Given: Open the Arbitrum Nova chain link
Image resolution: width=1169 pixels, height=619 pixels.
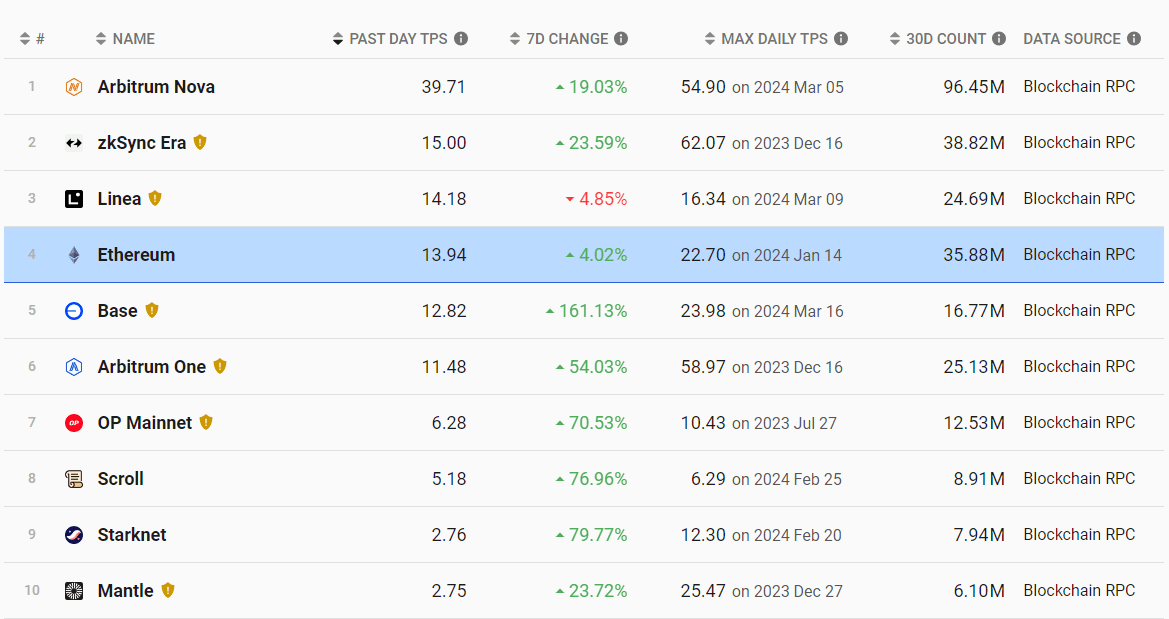Looking at the screenshot, I should [x=156, y=87].
